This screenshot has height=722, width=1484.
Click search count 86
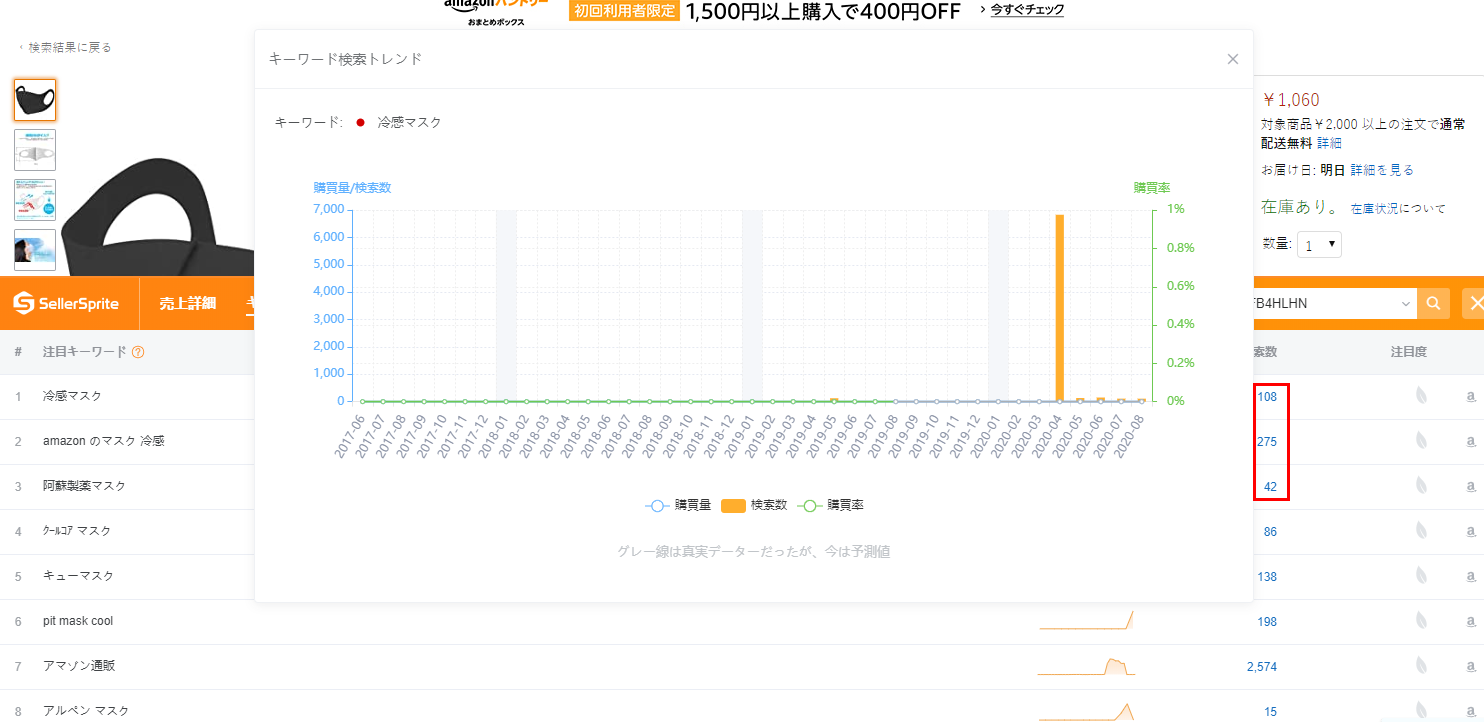point(1270,532)
